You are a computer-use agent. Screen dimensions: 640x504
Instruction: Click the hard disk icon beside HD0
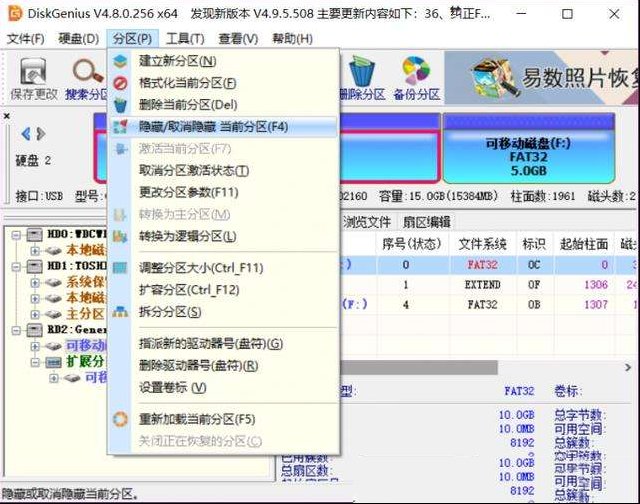(34, 235)
